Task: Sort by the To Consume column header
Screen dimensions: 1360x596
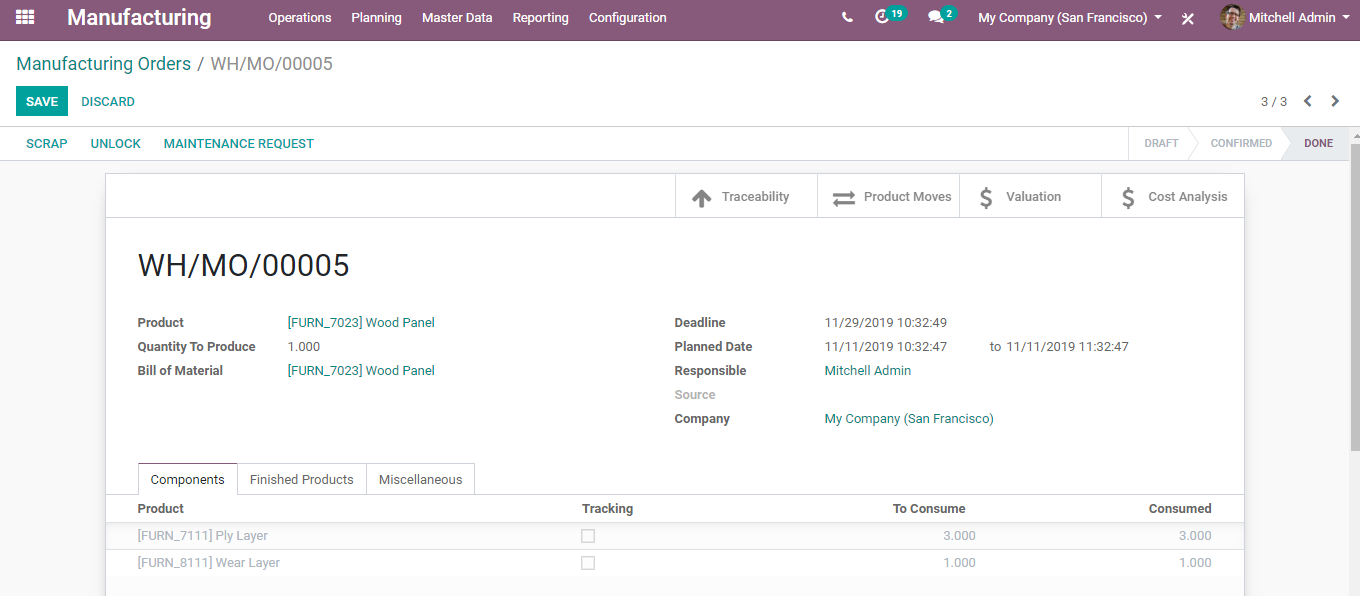Action: tap(929, 509)
